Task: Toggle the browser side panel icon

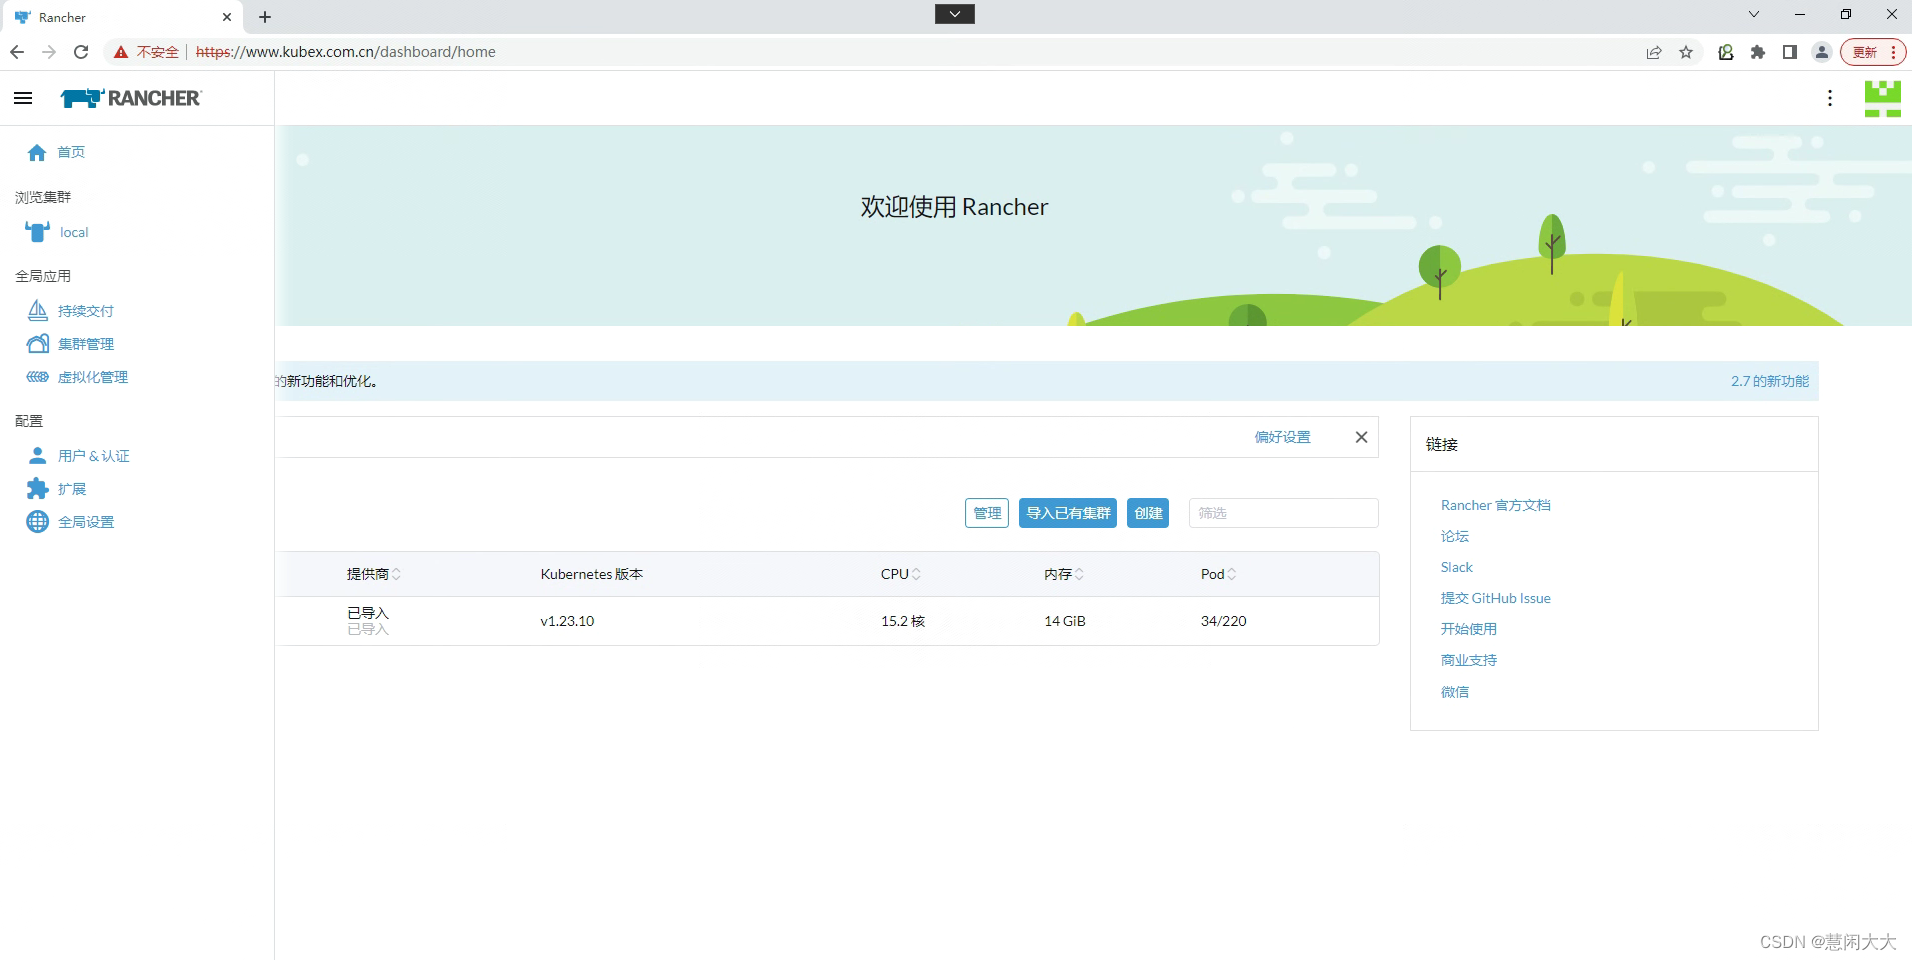Action: [x=1790, y=52]
